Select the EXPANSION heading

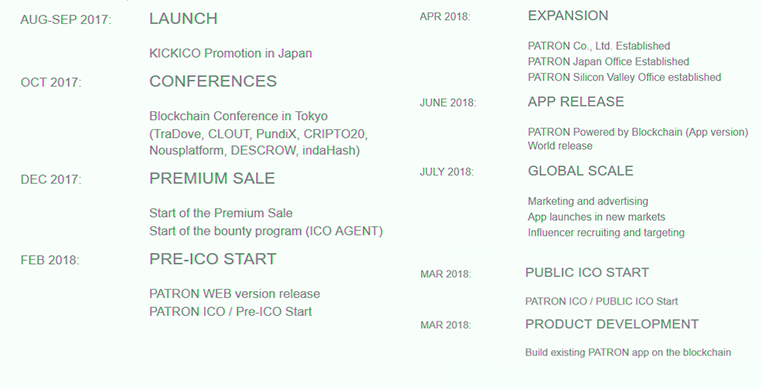568,16
